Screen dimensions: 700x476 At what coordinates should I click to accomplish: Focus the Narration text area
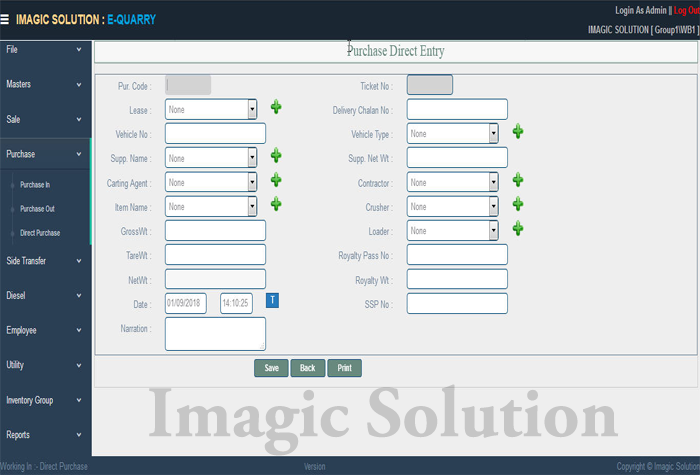(x=215, y=334)
